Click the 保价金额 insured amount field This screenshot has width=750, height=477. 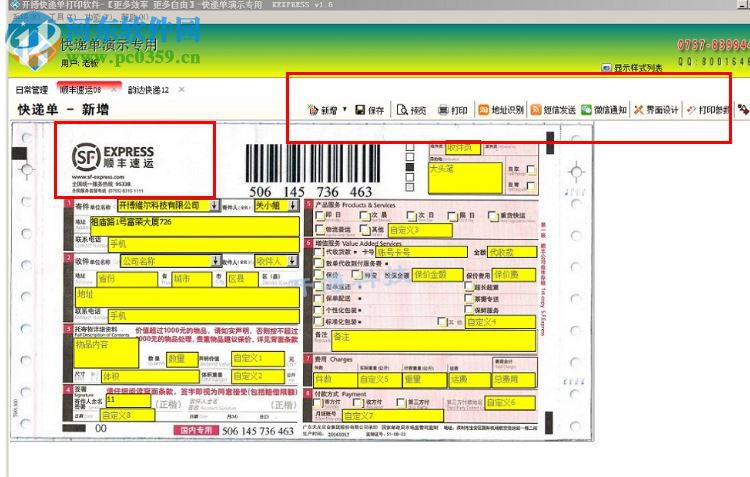(x=438, y=275)
